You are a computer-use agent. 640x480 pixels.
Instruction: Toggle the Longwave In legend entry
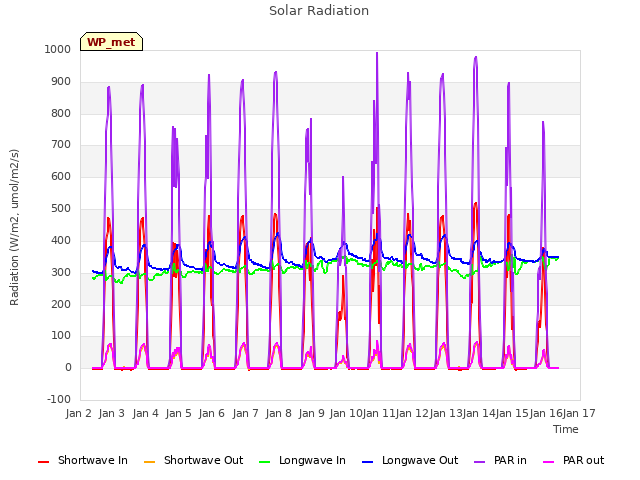302,460
